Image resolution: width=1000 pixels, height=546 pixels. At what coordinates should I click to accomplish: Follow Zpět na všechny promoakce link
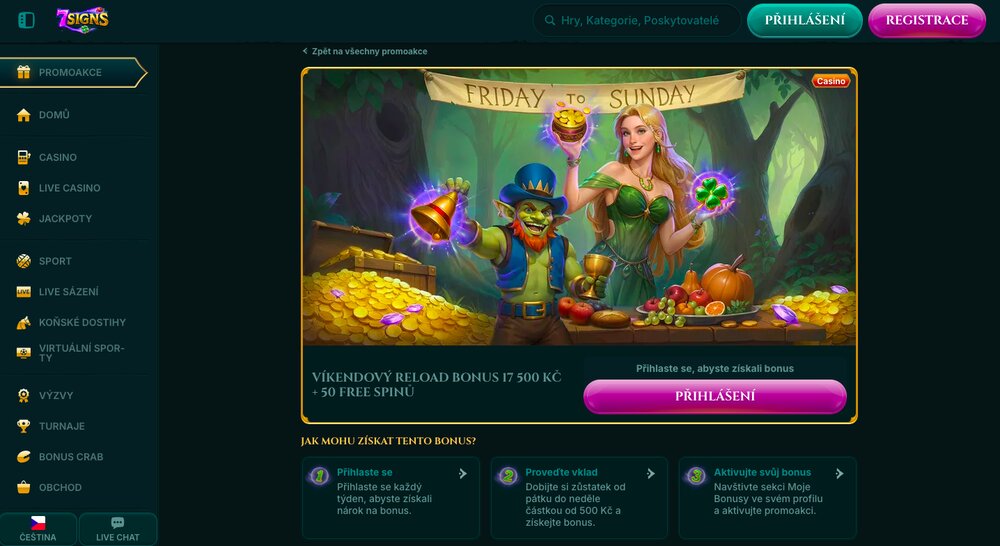point(365,51)
